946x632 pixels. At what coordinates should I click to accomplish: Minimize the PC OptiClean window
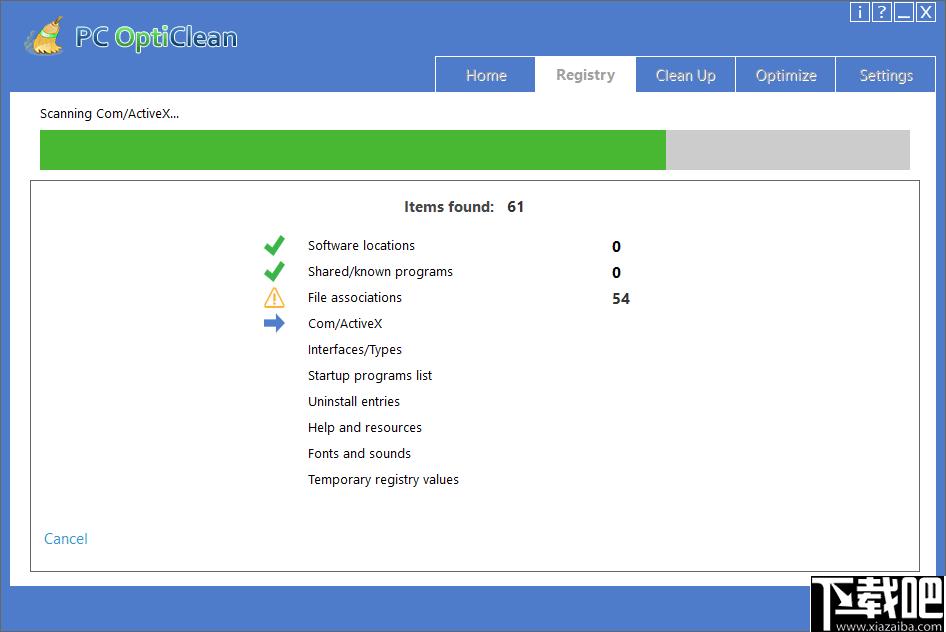(903, 12)
